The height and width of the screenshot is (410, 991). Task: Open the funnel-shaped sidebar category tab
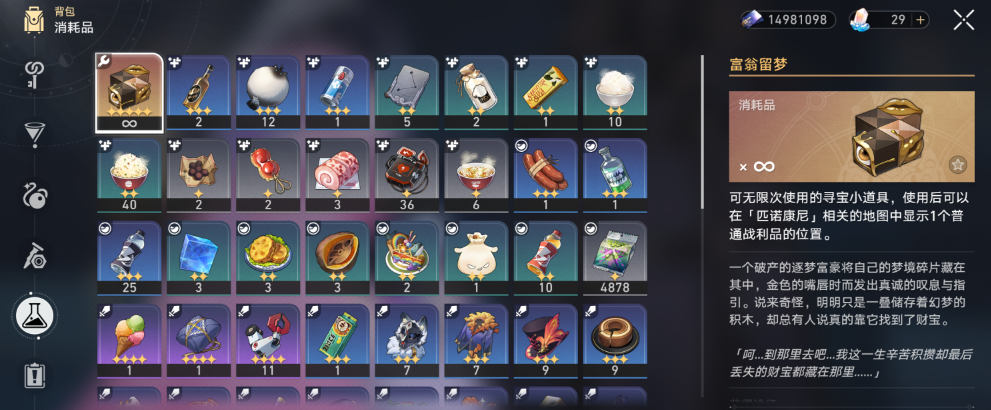pos(33,133)
